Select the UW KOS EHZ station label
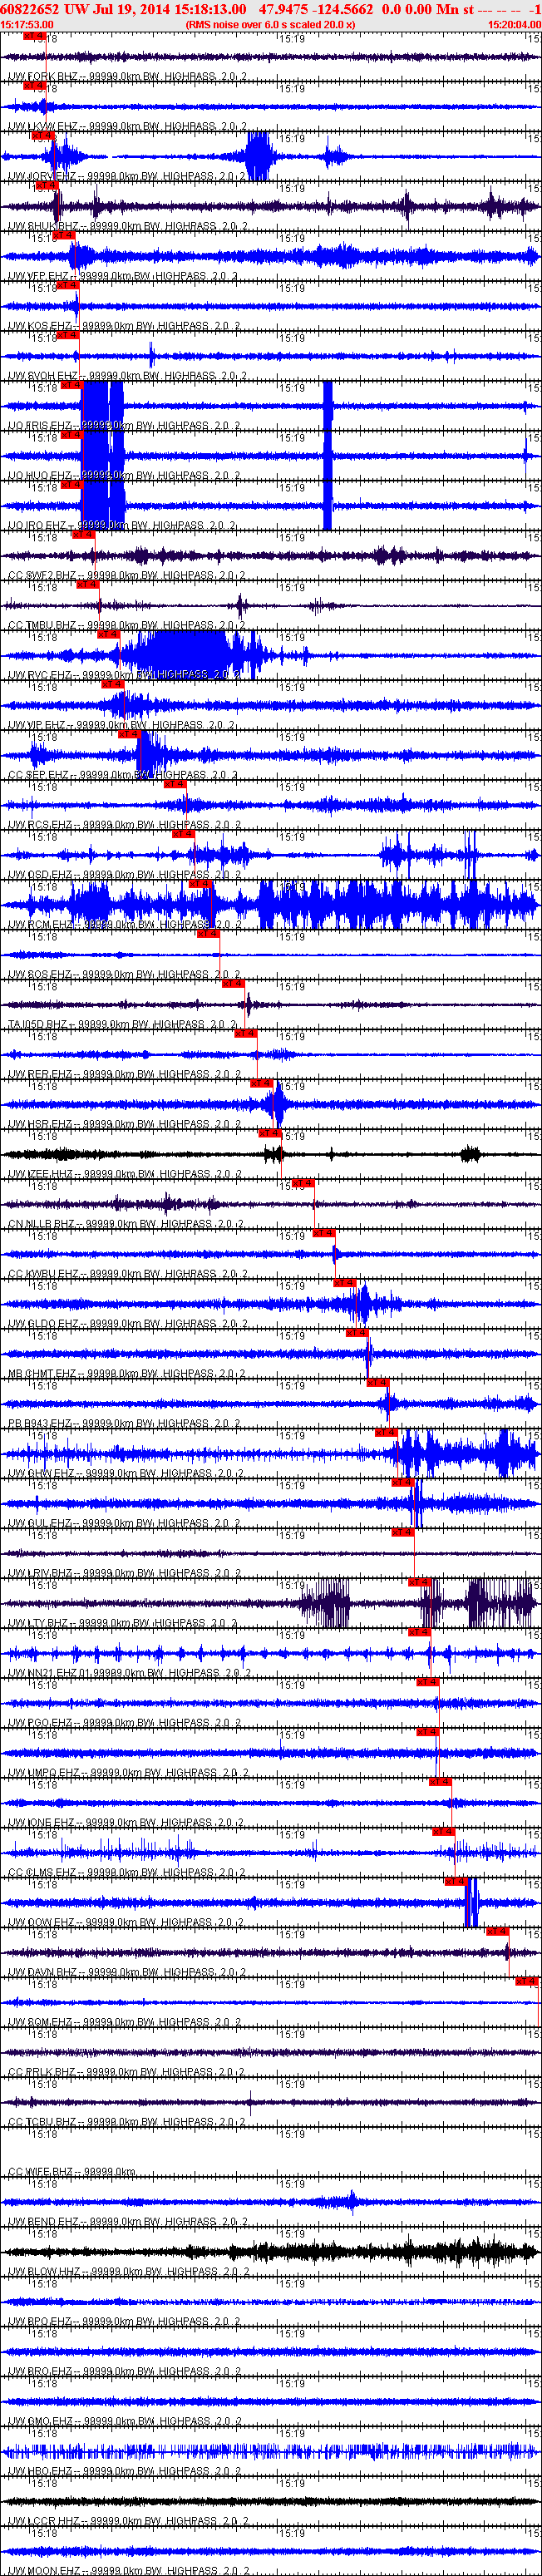The width and height of the screenshot is (542, 2576). (125, 327)
